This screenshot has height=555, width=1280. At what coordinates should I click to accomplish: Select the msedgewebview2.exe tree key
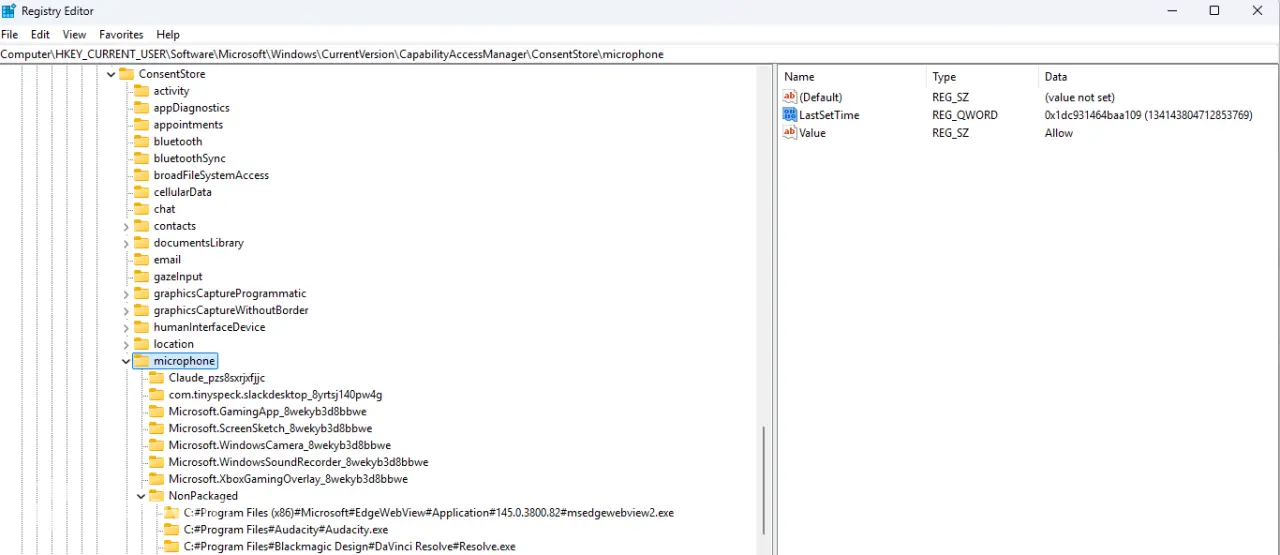tap(429, 513)
